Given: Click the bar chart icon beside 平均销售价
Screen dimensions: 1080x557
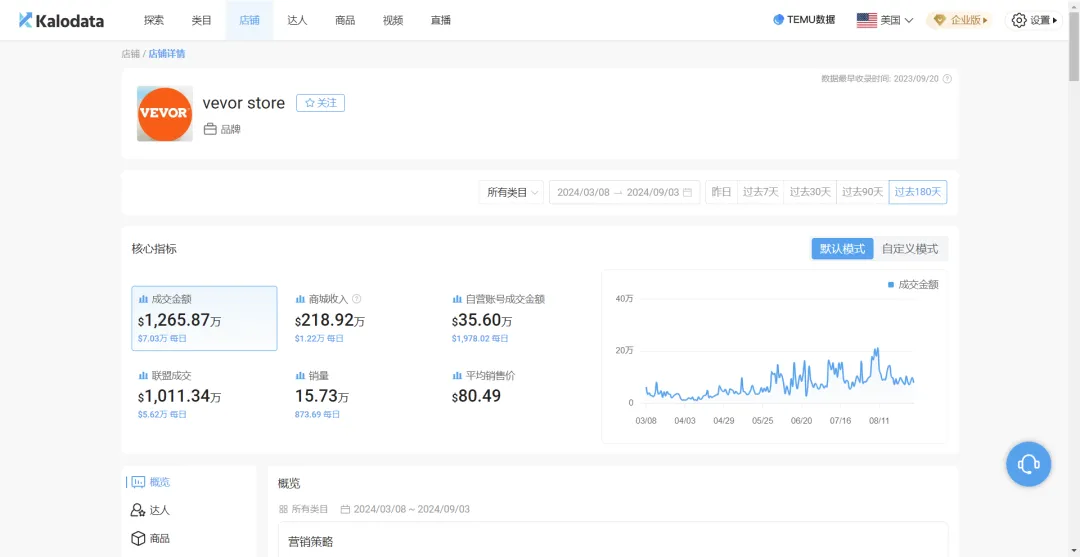Looking at the screenshot, I should point(457,375).
